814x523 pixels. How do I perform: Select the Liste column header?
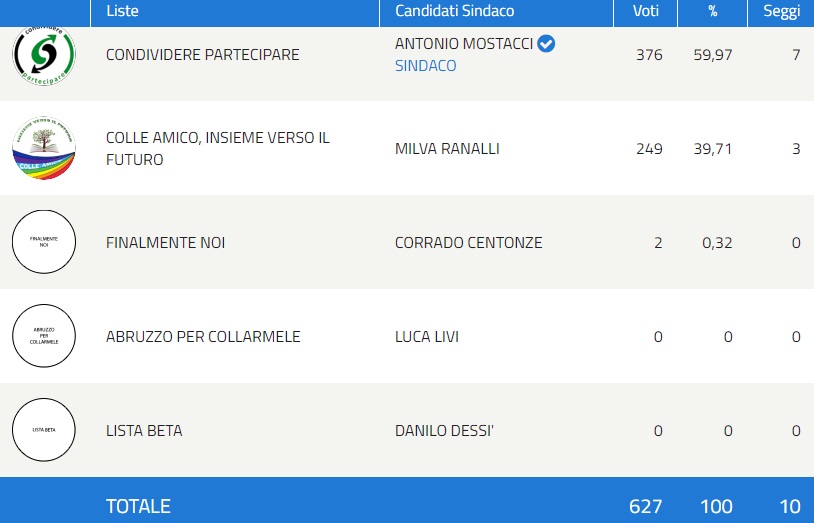[123, 11]
